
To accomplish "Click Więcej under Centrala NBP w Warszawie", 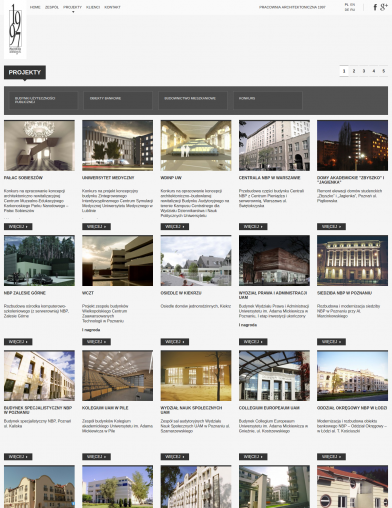I will (253, 227).
